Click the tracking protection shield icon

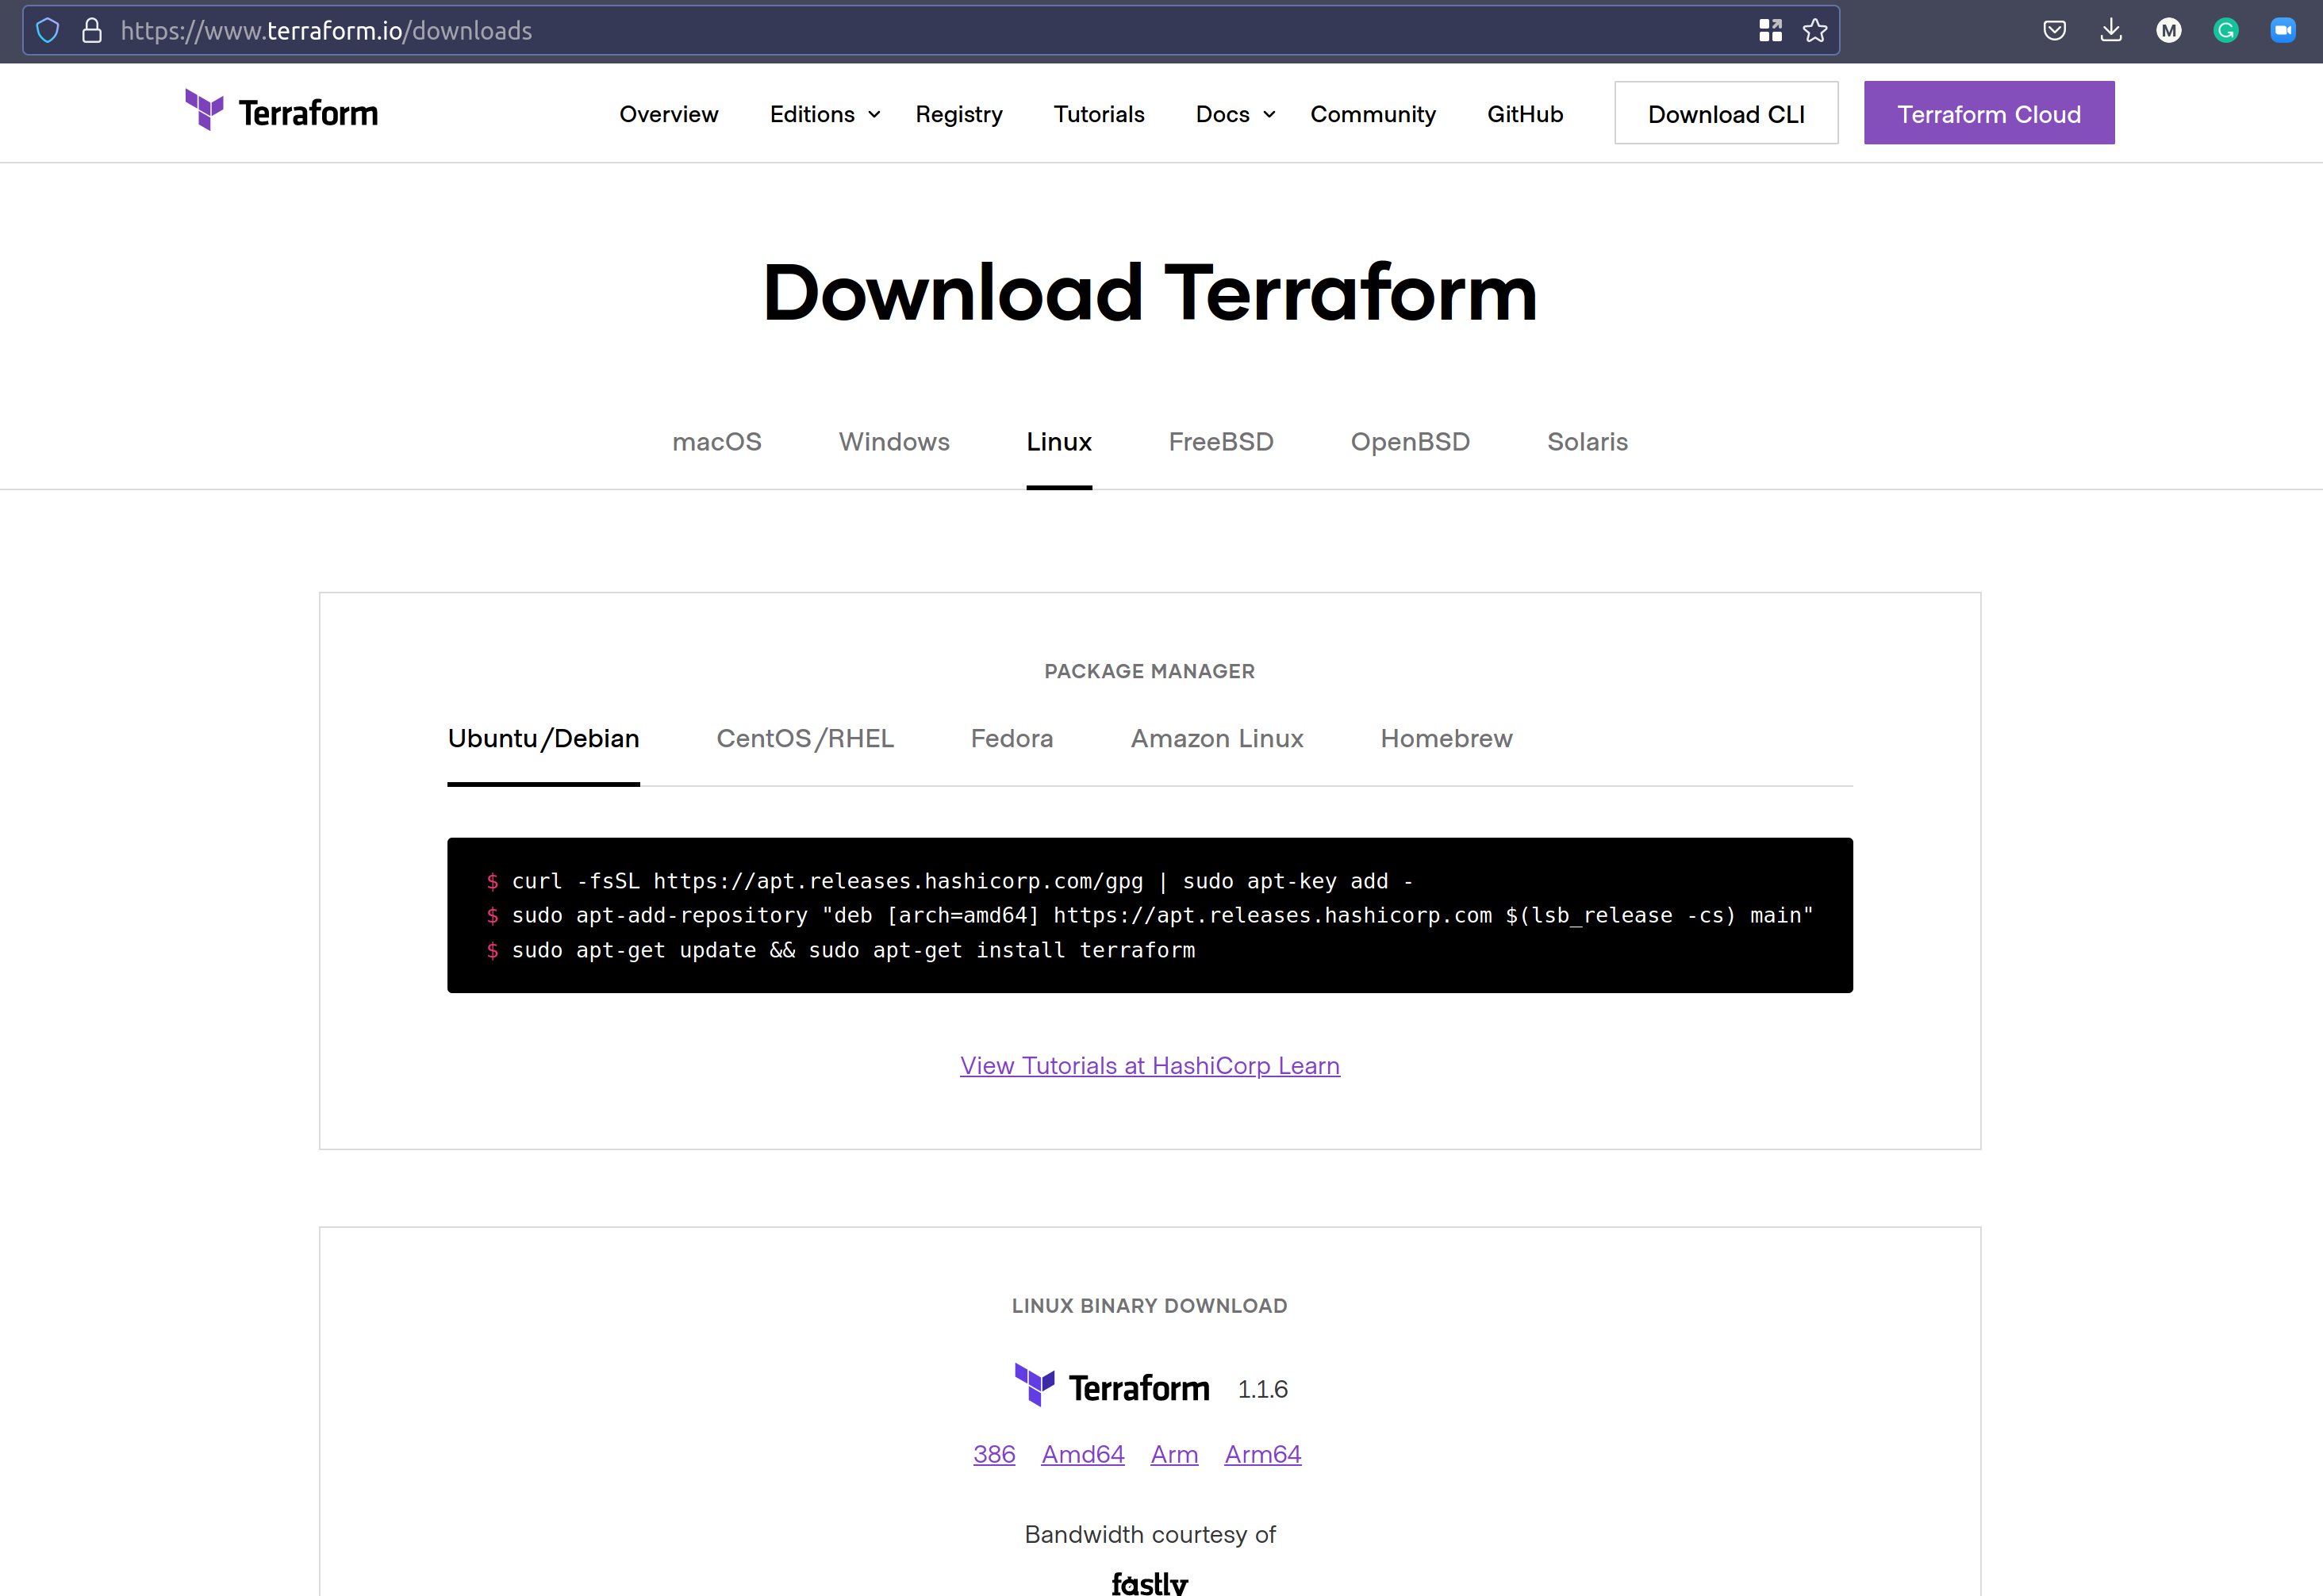[x=48, y=30]
